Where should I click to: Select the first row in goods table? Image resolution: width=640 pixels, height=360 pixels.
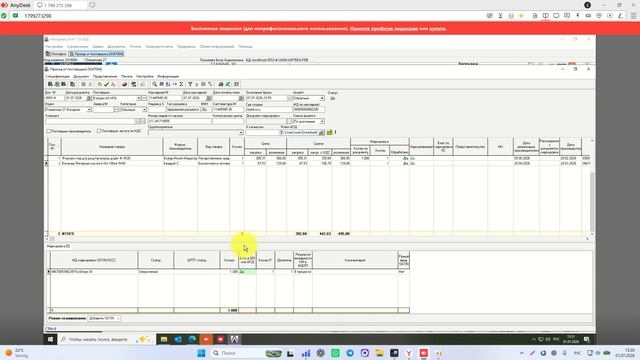click(318, 158)
